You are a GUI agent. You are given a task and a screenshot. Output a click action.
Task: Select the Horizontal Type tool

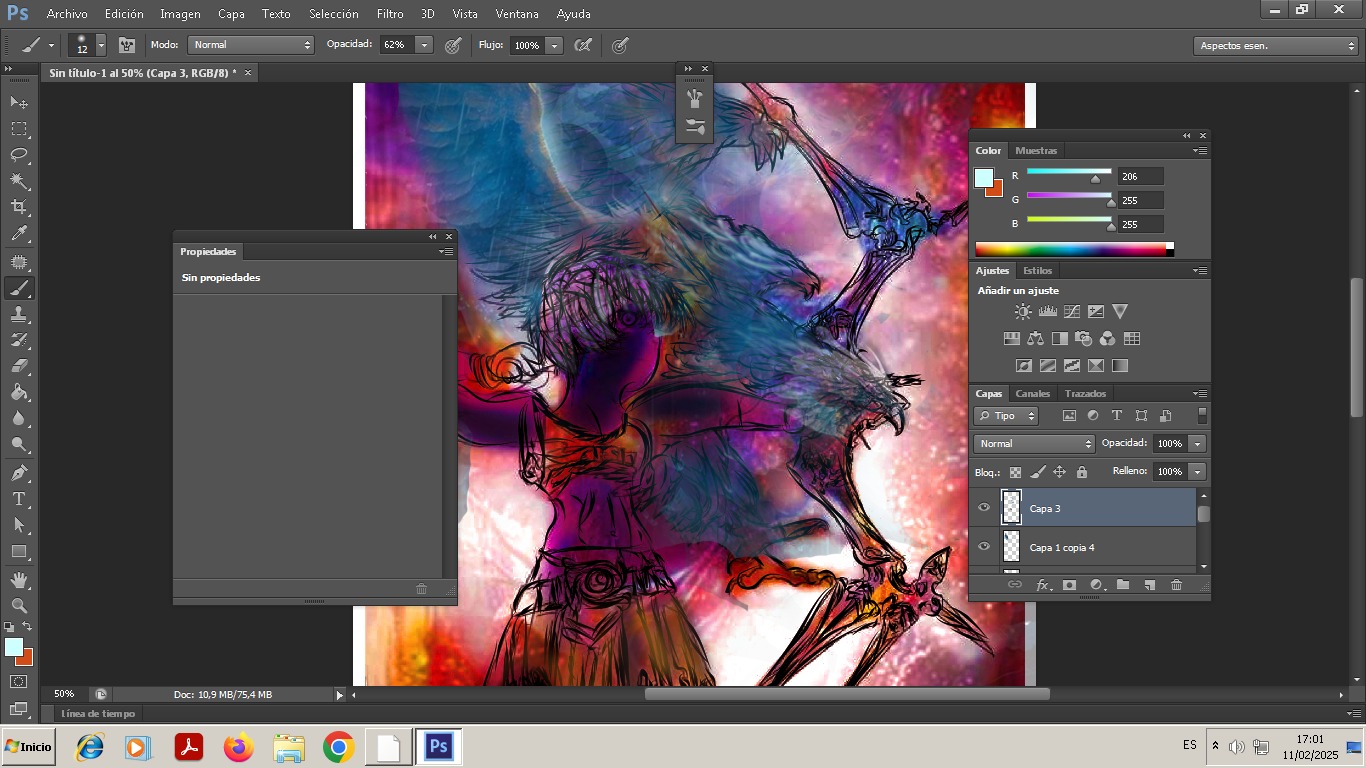pyautogui.click(x=19, y=498)
